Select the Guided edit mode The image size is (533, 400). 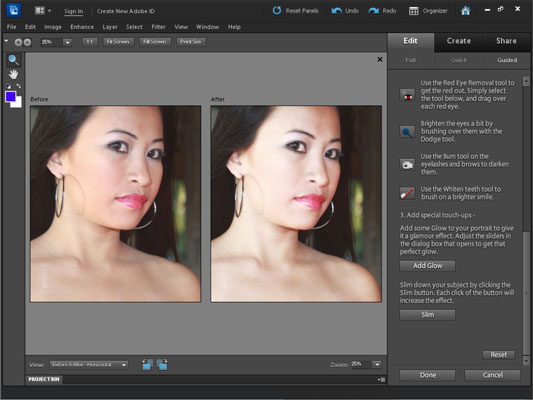tap(507, 60)
